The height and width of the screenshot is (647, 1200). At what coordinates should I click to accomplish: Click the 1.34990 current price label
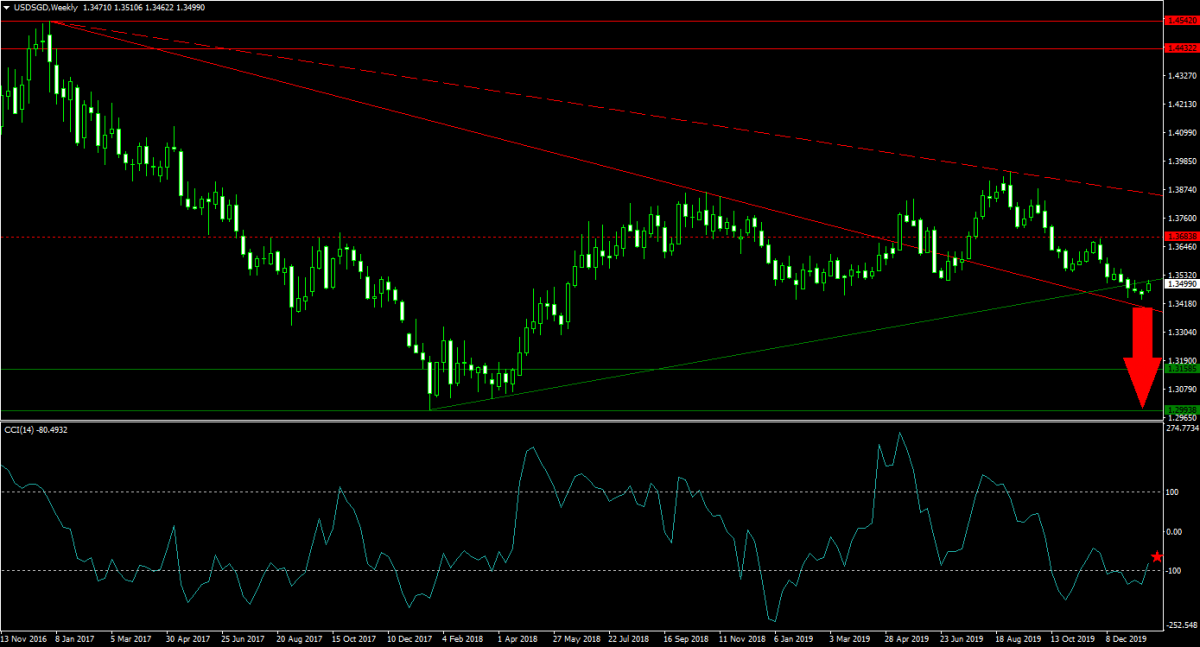point(1181,284)
